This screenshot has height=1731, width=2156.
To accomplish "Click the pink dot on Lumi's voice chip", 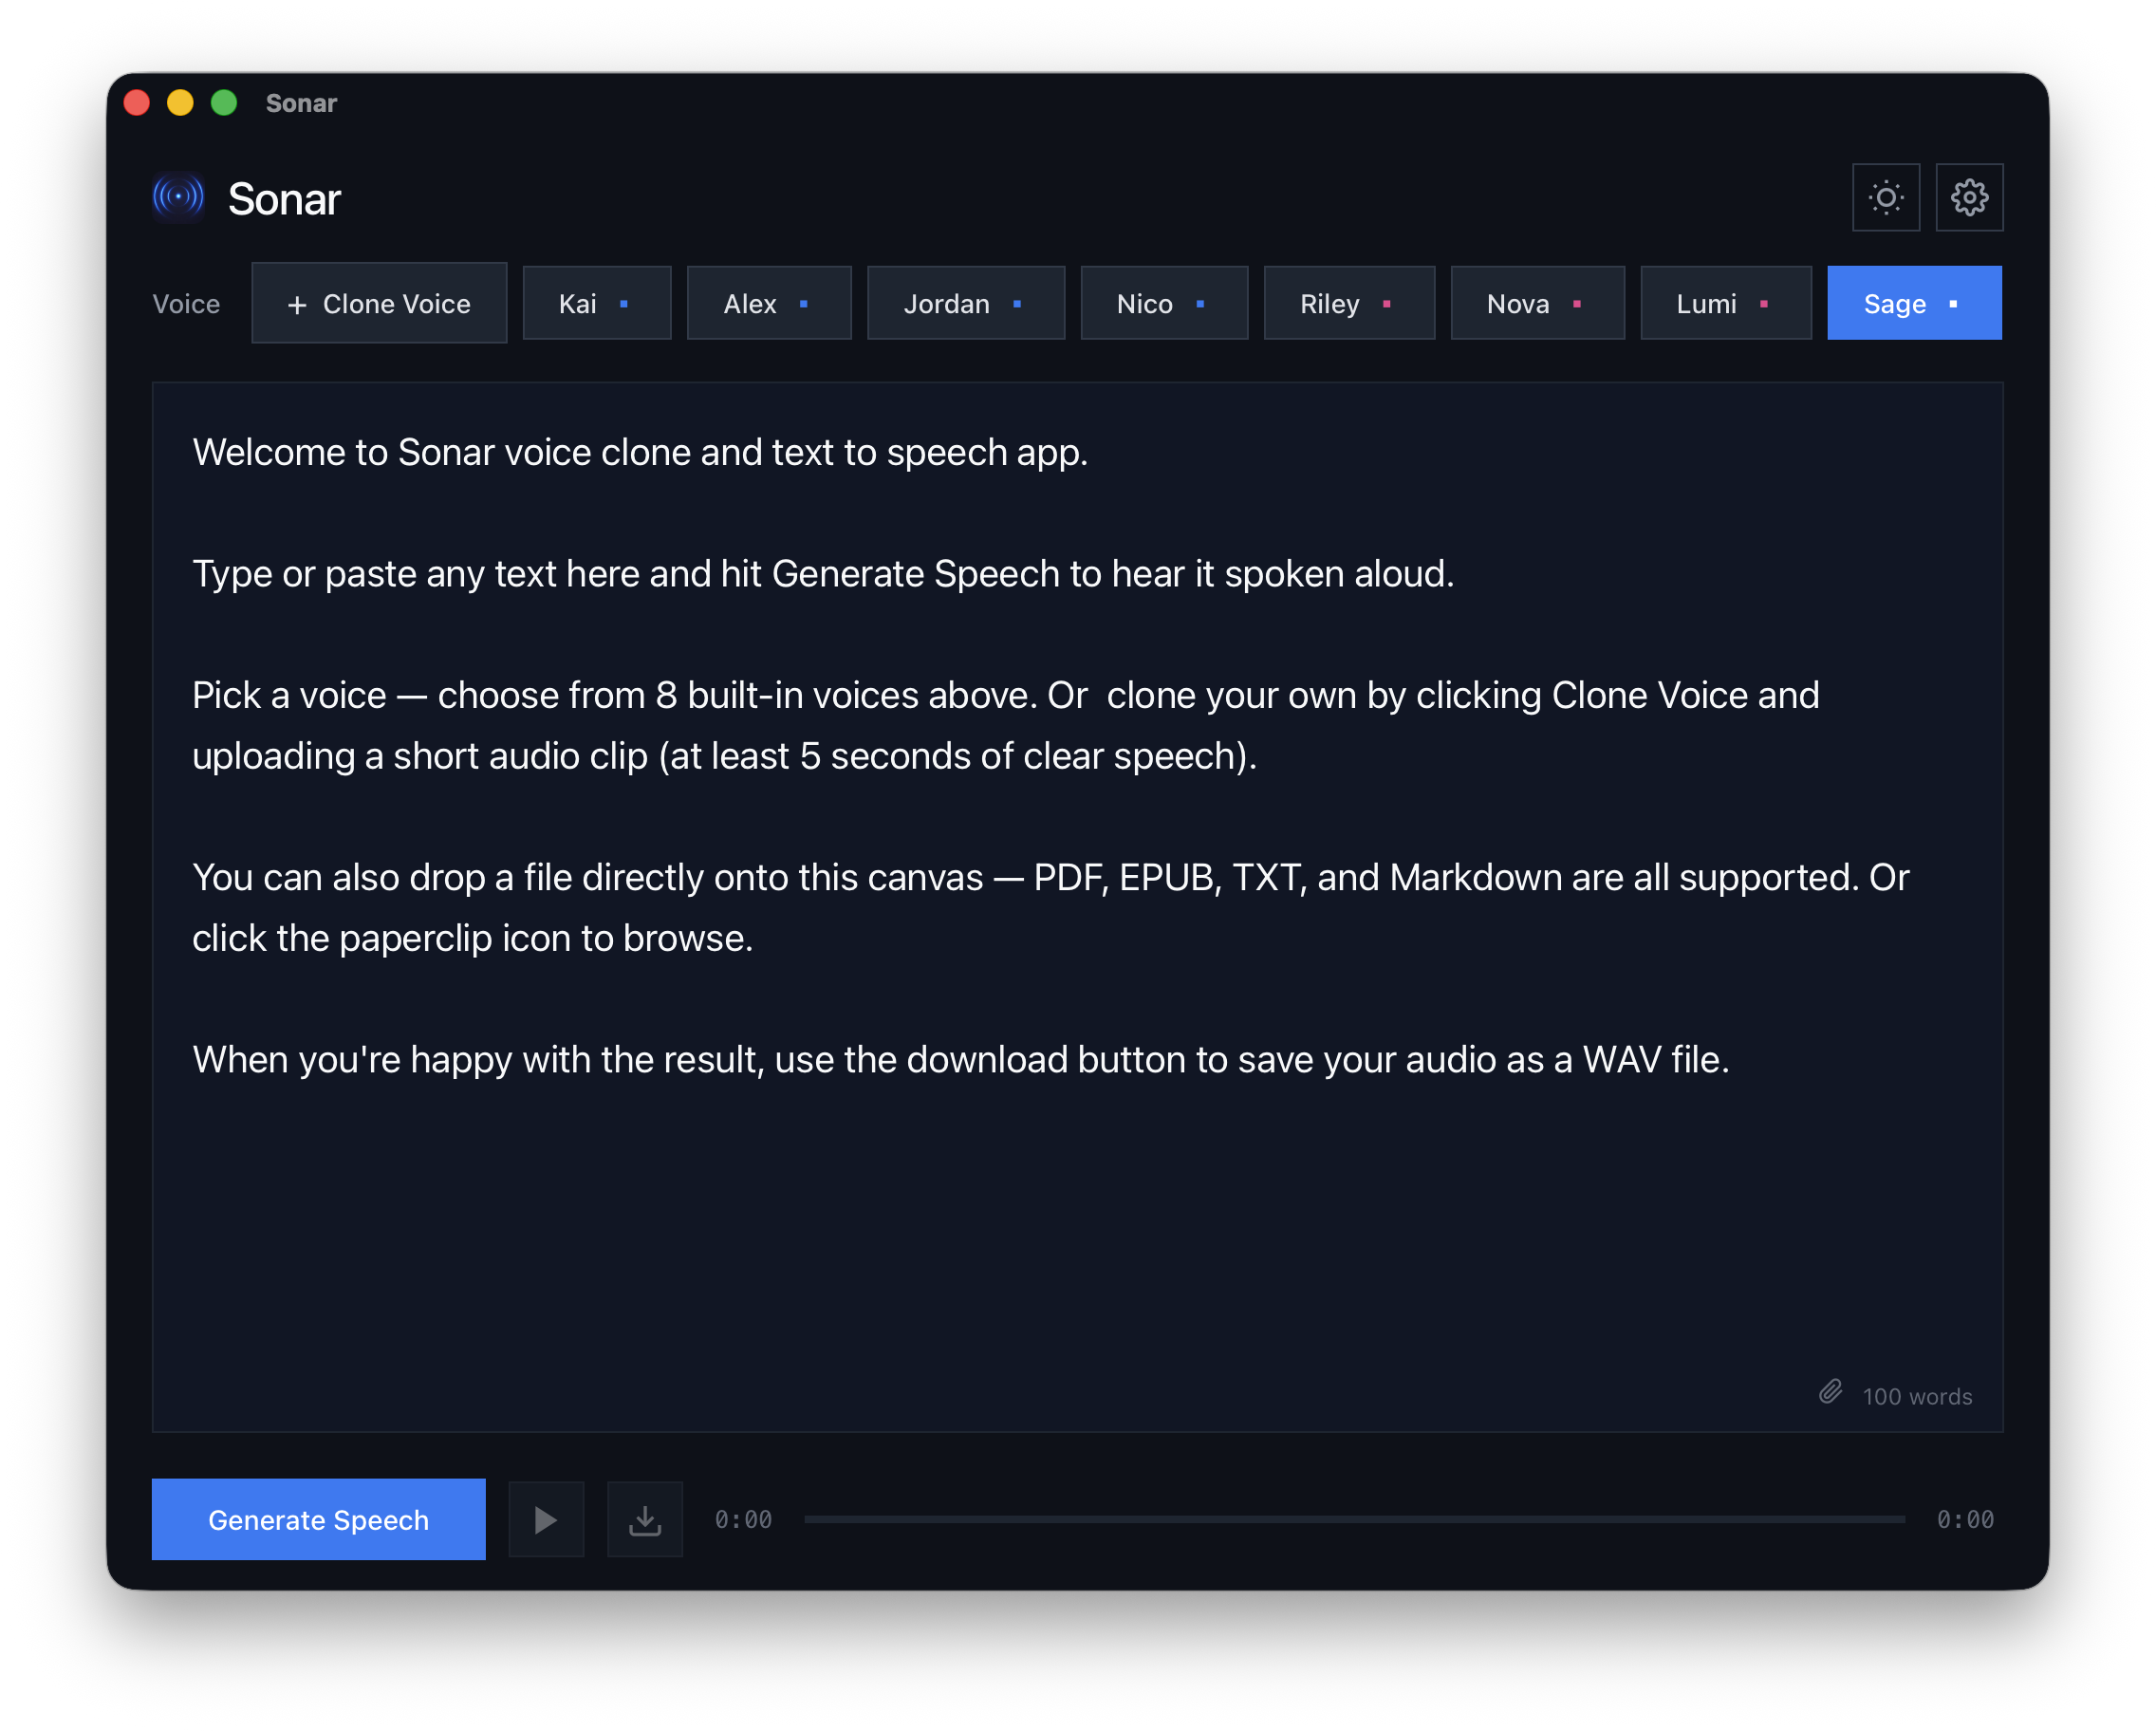I will (1763, 303).
